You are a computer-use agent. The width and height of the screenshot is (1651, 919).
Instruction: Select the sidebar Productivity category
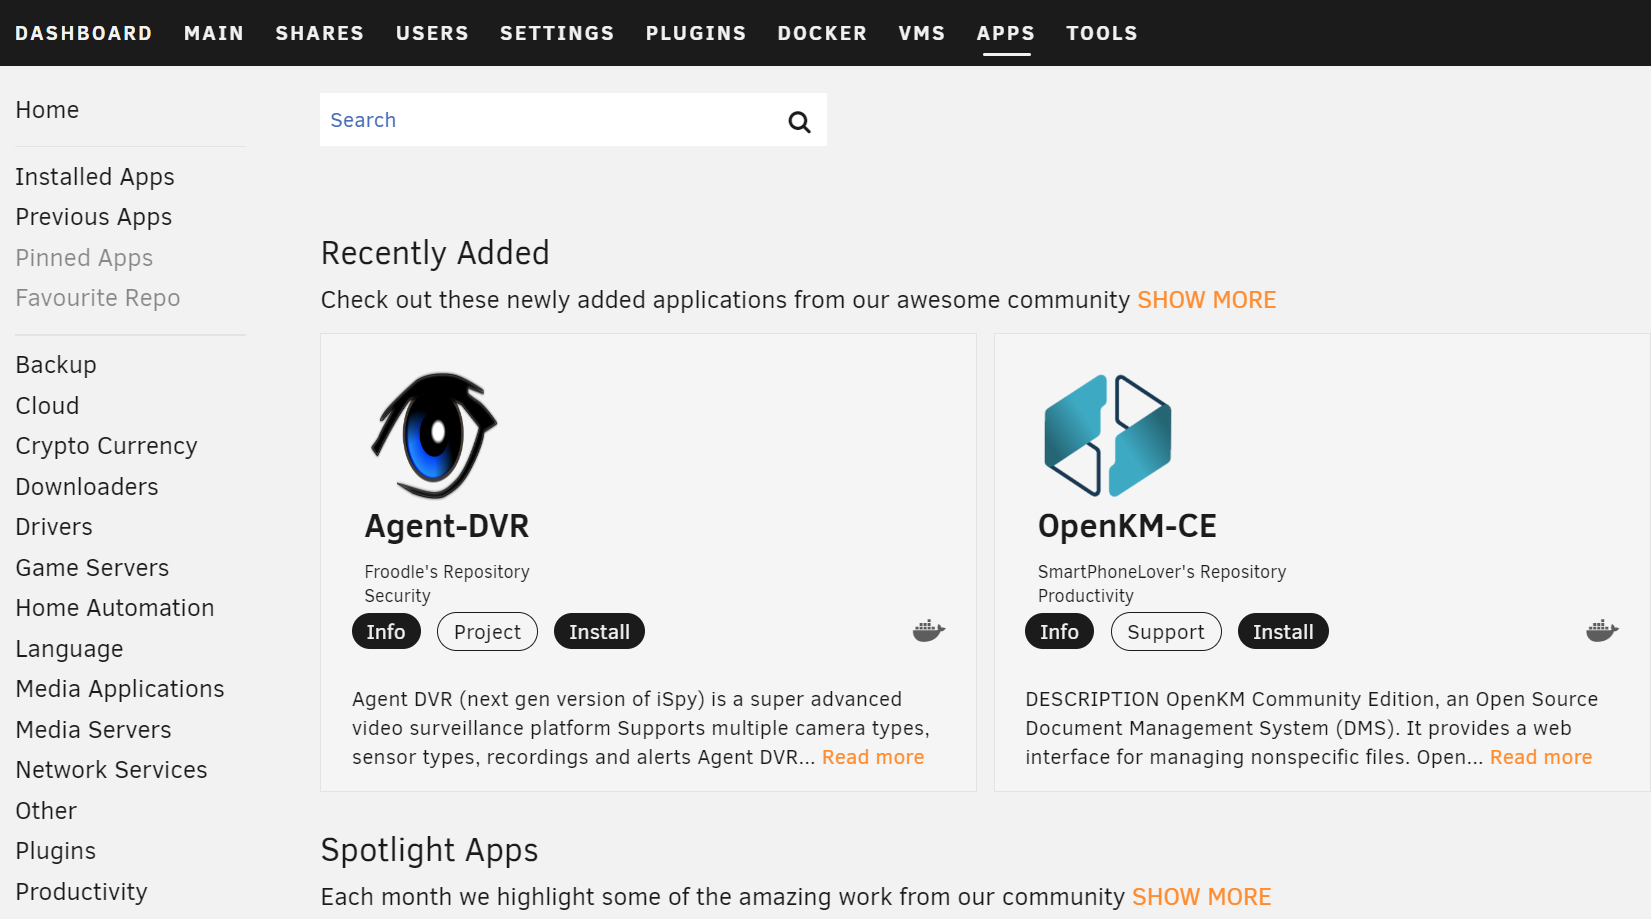(x=81, y=892)
